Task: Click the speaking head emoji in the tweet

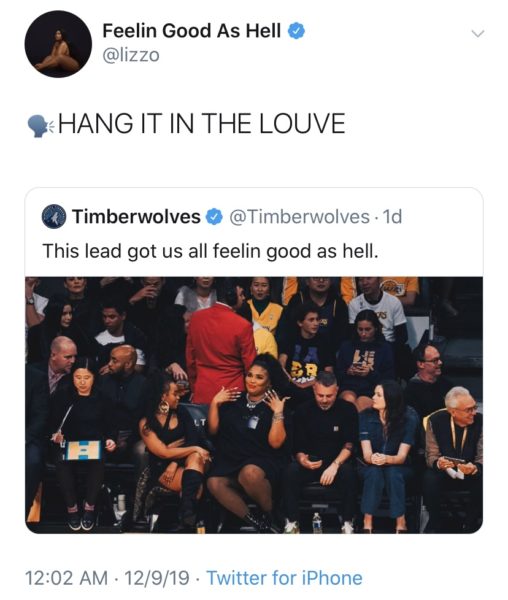Action: tap(39, 126)
